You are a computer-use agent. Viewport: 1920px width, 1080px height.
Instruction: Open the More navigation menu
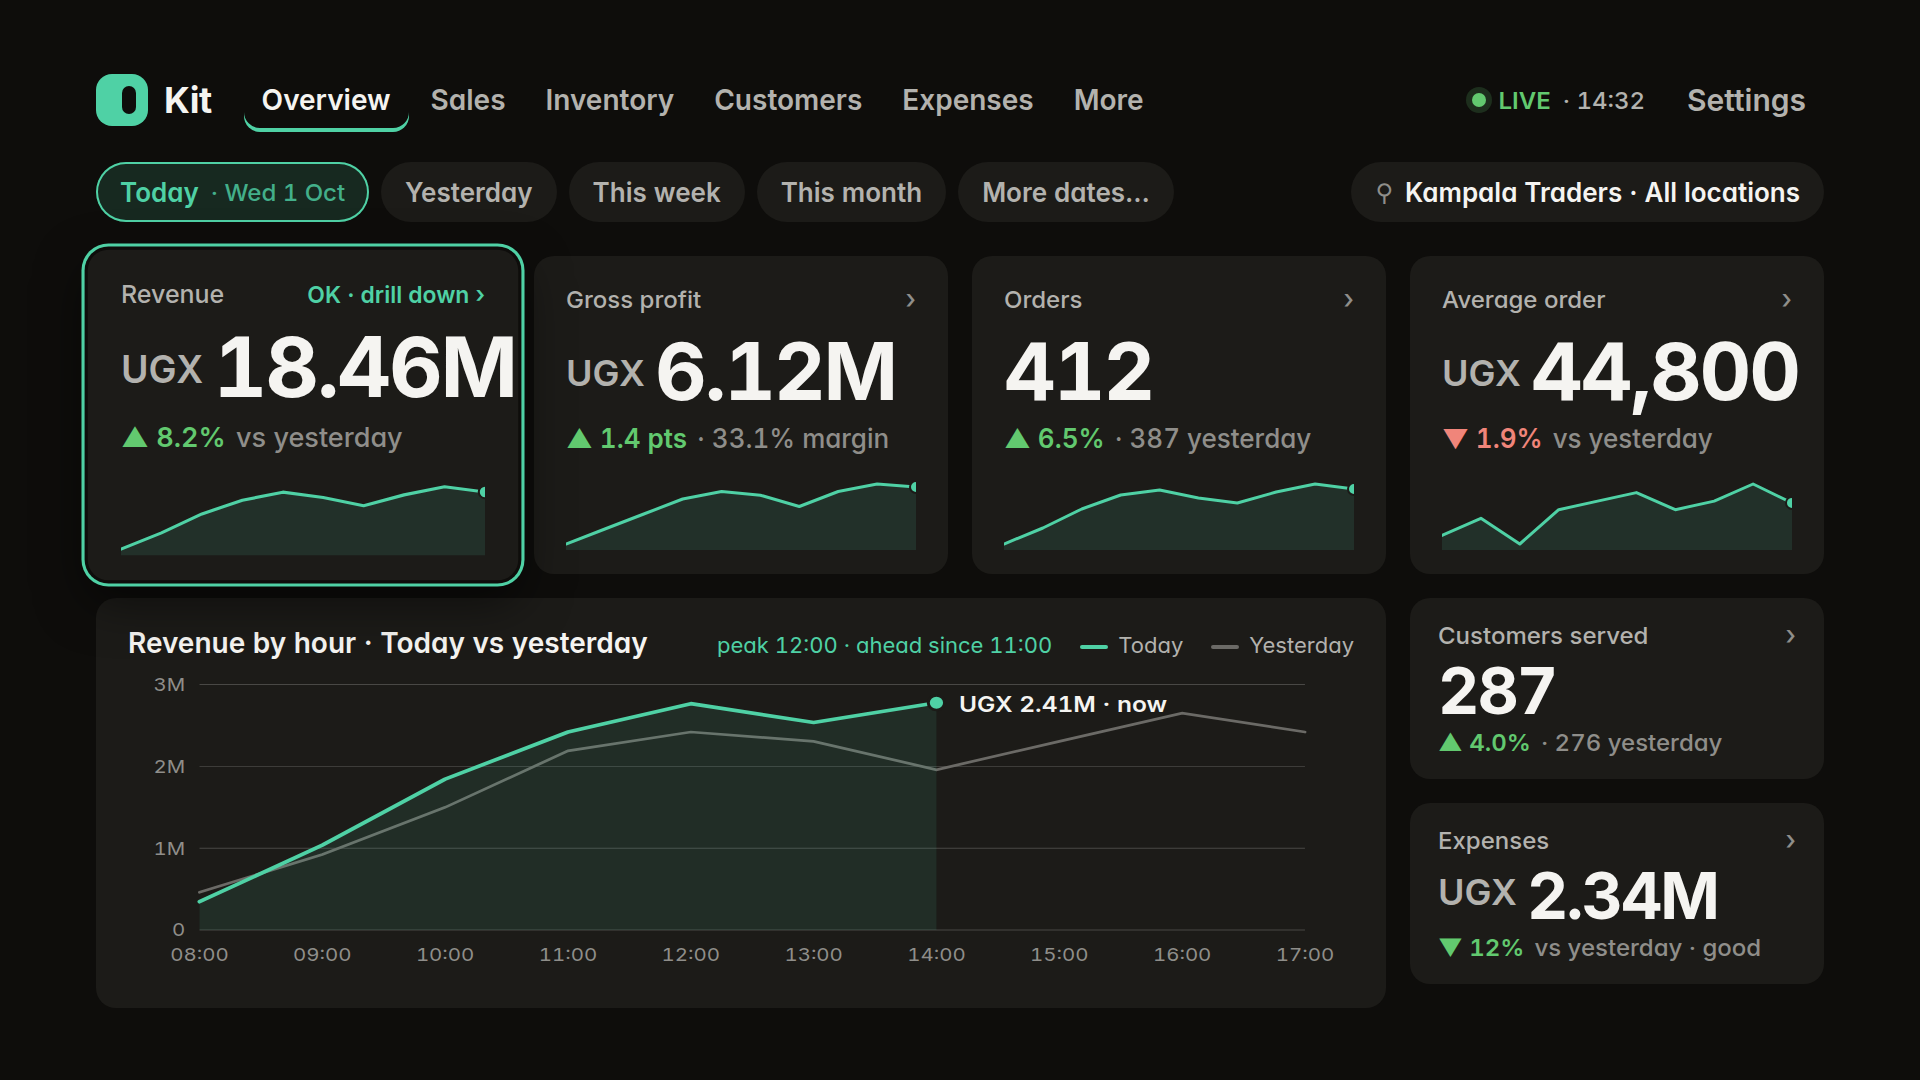coord(1108,100)
